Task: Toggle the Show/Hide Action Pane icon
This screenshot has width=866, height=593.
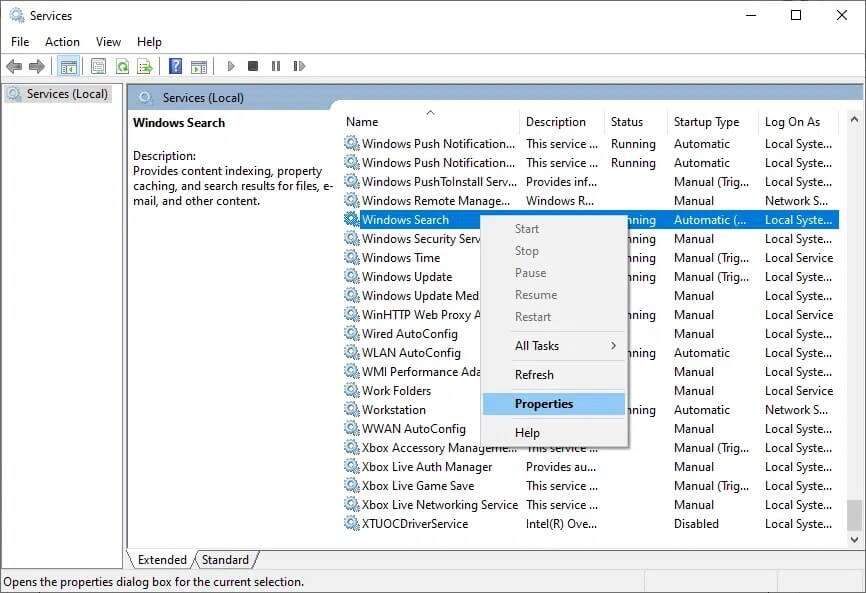Action: click(x=199, y=67)
